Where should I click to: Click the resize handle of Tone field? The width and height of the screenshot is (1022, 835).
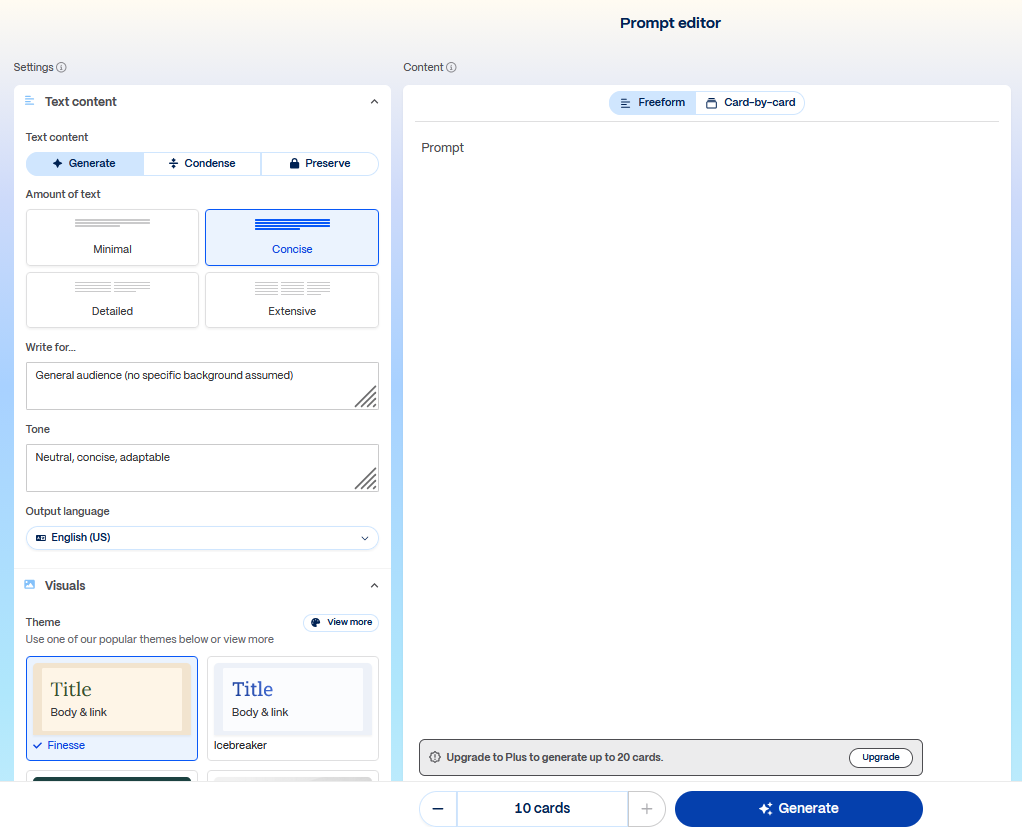pyautogui.click(x=366, y=479)
